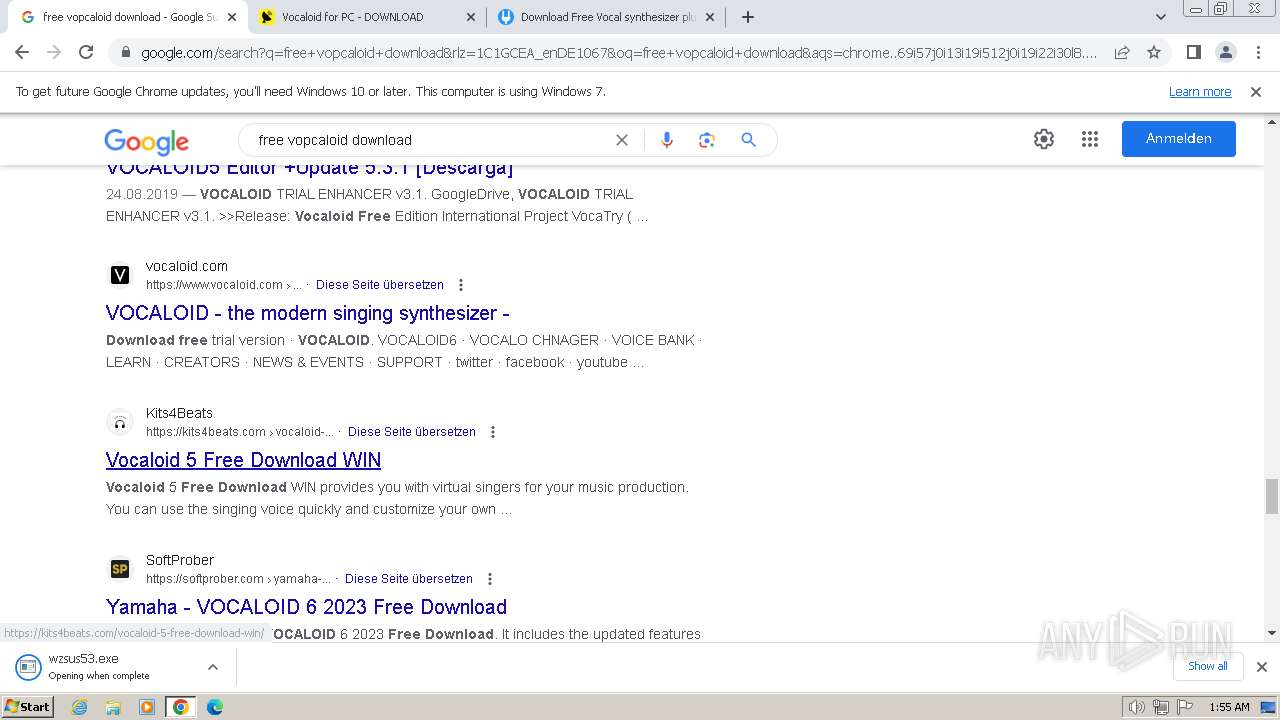1280x720 pixels.
Task: Bookmark this page with star icon
Action: pyautogui.click(x=1154, y=53)
